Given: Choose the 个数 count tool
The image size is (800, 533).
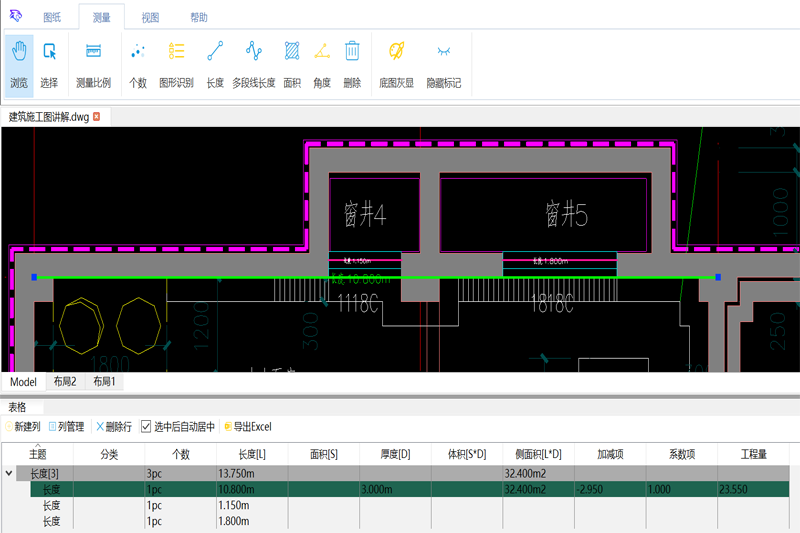Looking at the screenshot, I should 138,63.
